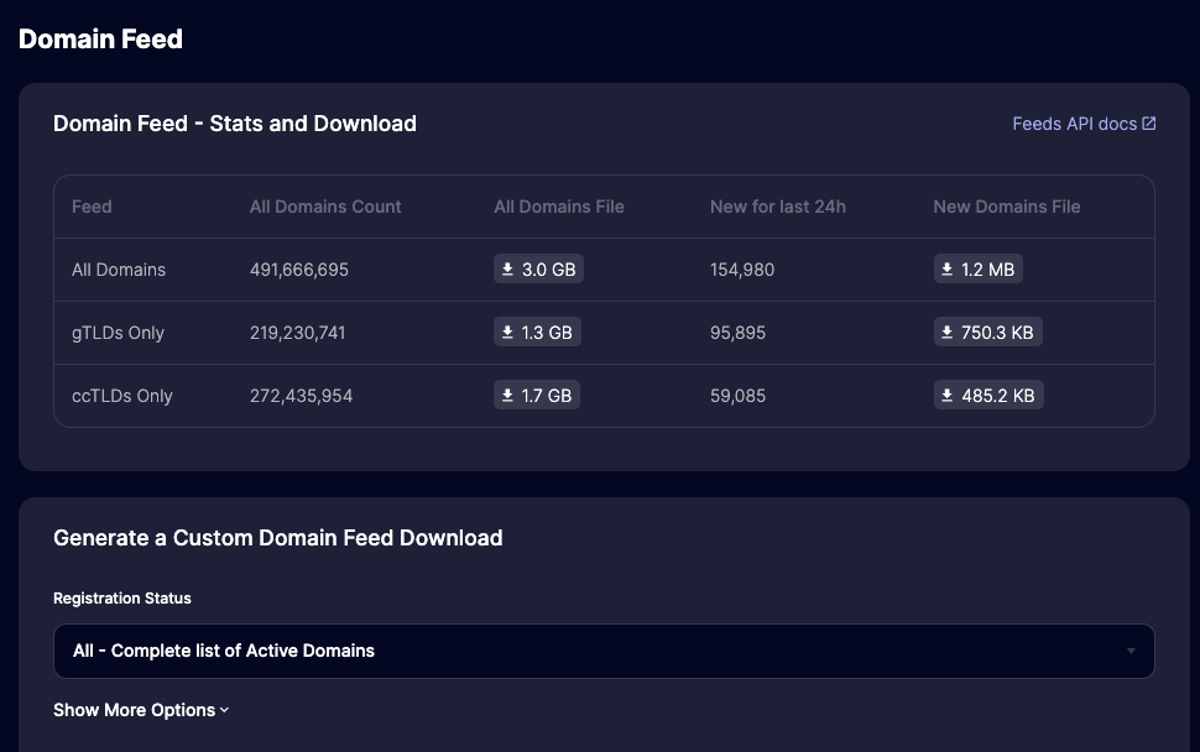This screenshot has width=1200, height=752.
Task: Click the gTLDs Only row label
Action: (x=118, y=333)
